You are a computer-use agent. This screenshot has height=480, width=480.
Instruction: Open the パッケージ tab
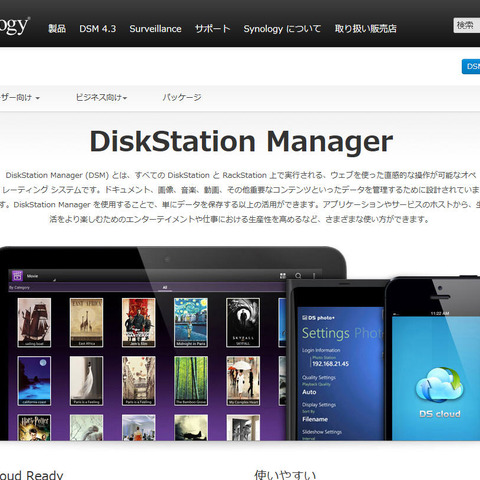pyautogui.click(x=182, y=97)
